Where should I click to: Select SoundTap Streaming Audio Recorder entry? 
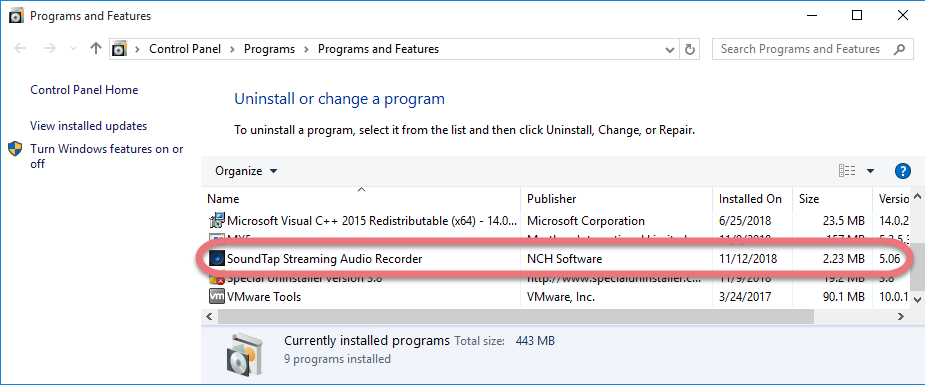[557, 258]
